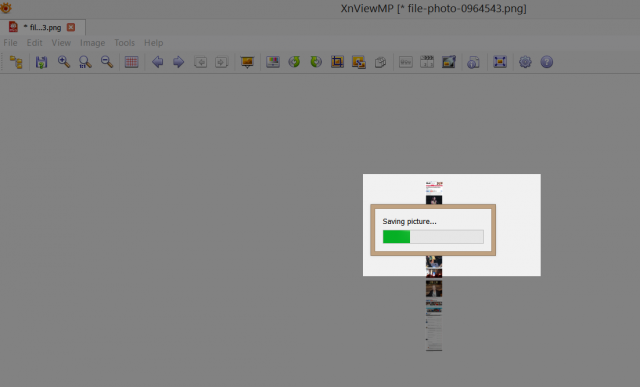Open the Resize image tool
The image size is (640, 387).
coord(359,62)
